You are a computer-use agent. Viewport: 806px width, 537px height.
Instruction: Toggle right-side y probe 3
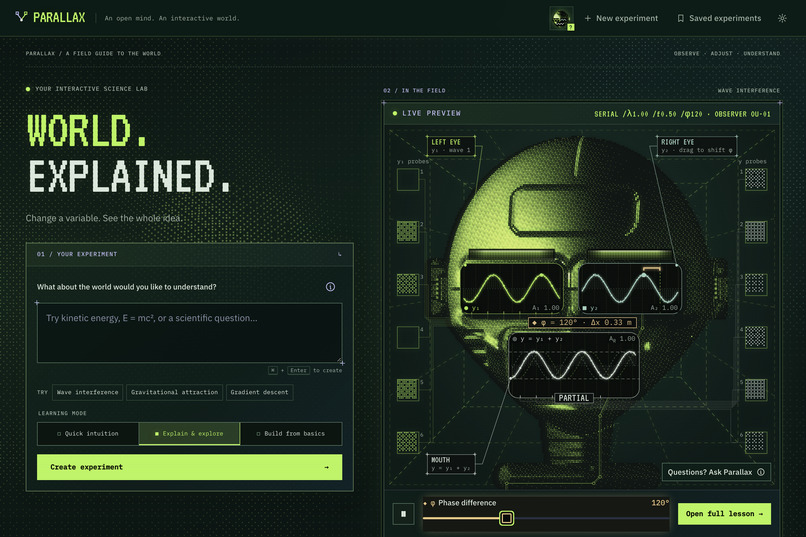(756, 284)
